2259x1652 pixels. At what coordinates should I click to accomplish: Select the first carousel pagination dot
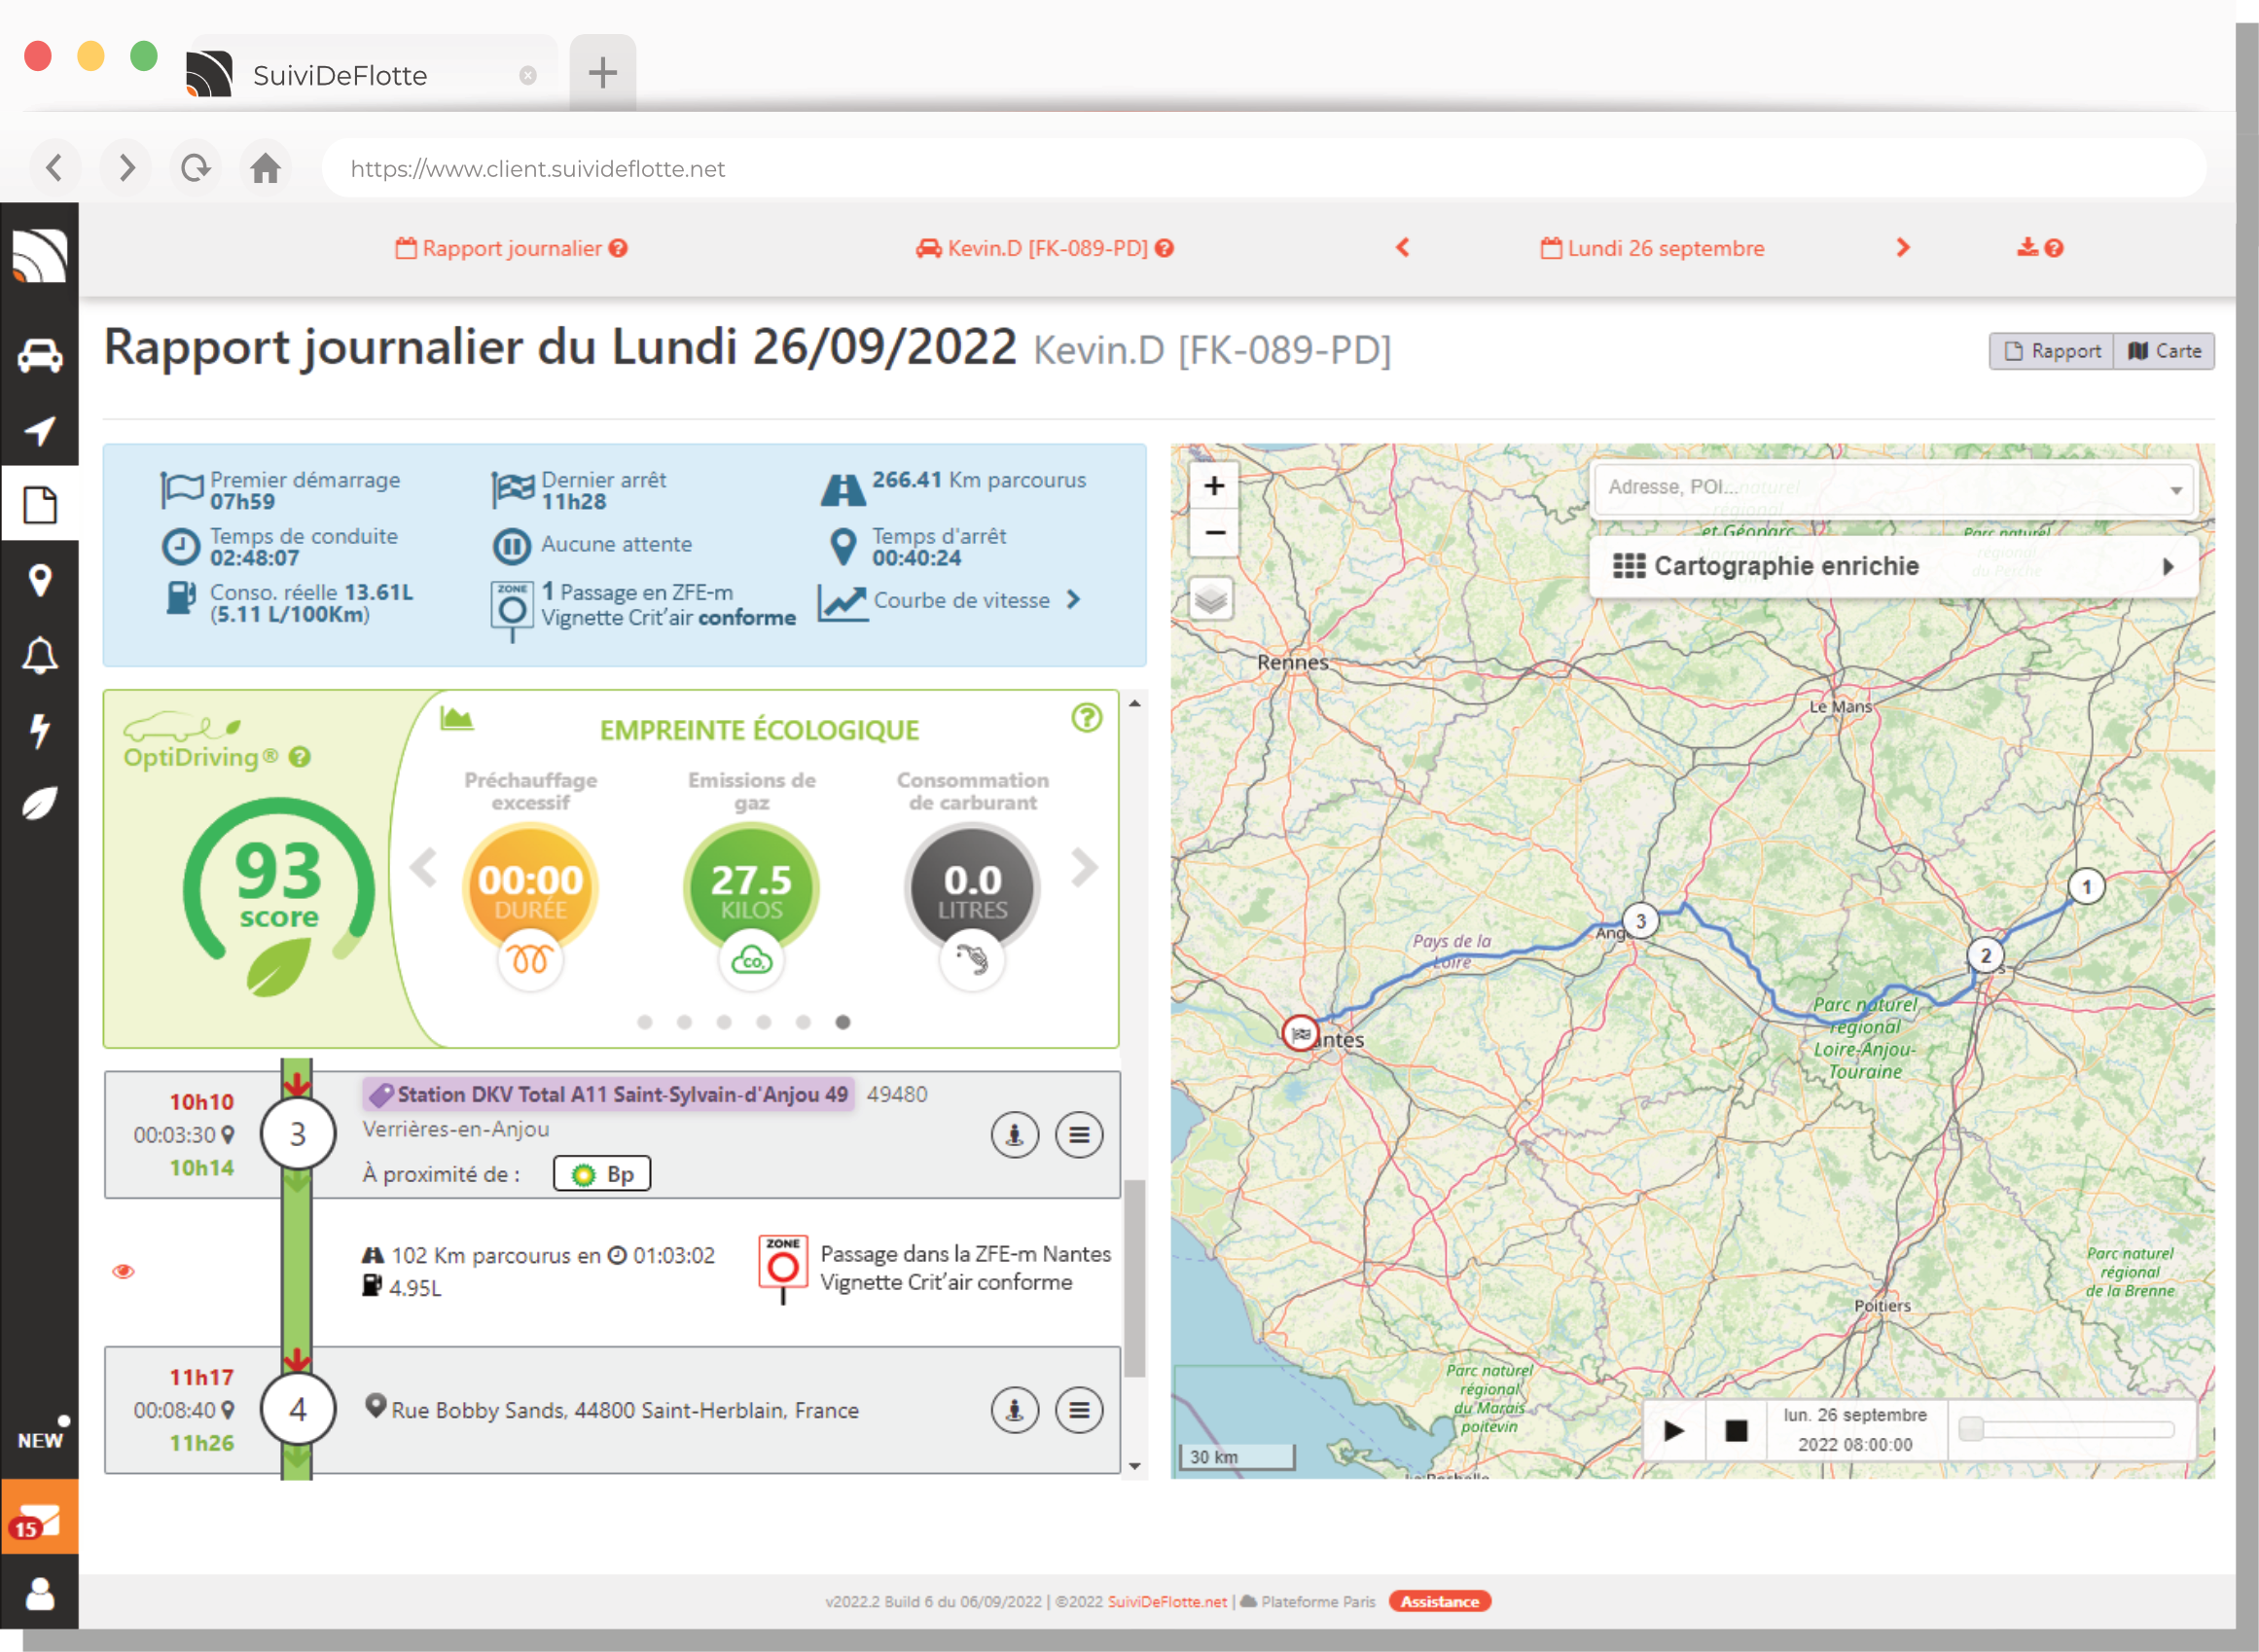tap(645, 1022)
